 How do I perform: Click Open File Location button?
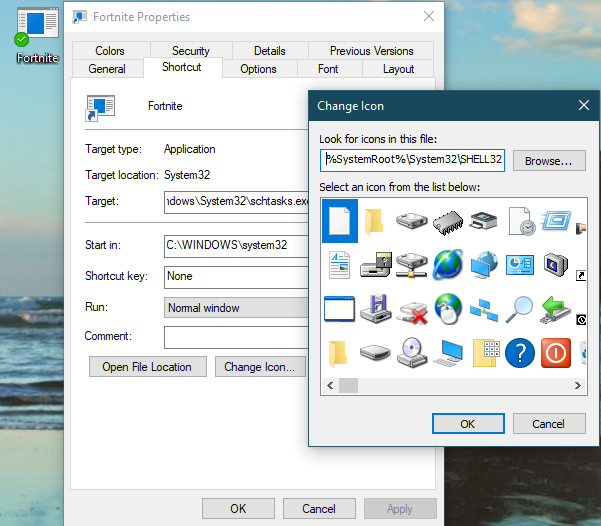(148, 367)
